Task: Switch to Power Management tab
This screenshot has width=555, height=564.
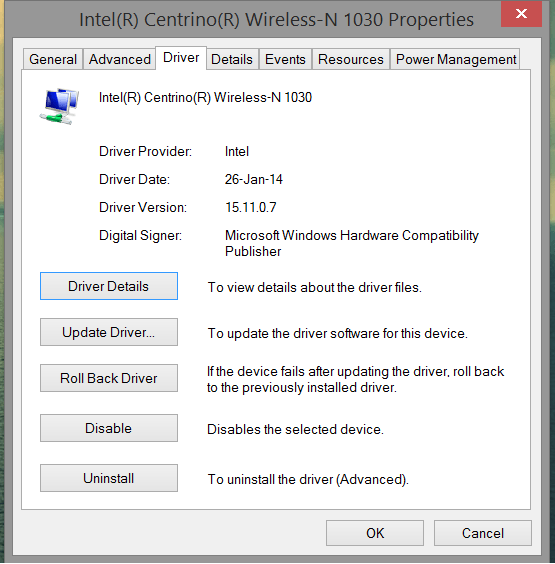Action: point(456,59)
